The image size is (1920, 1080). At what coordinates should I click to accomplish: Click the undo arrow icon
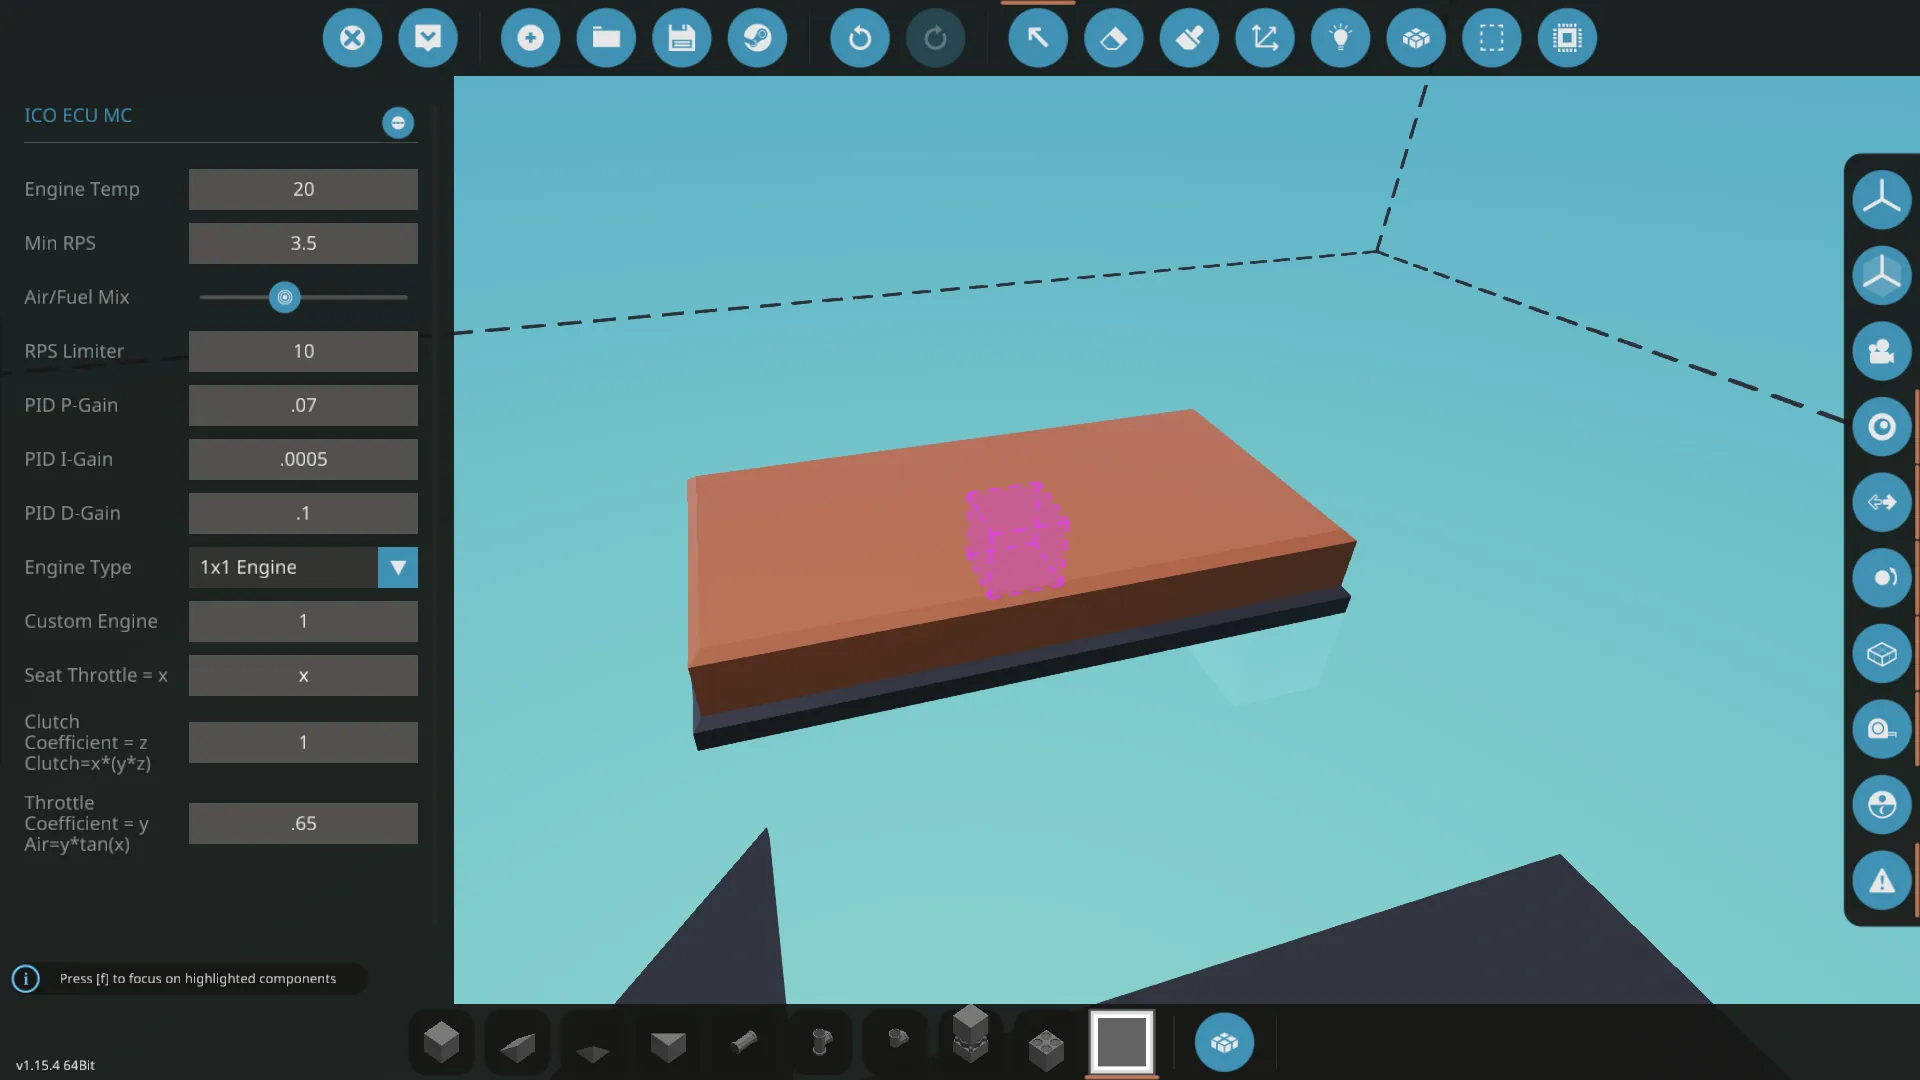859,38
